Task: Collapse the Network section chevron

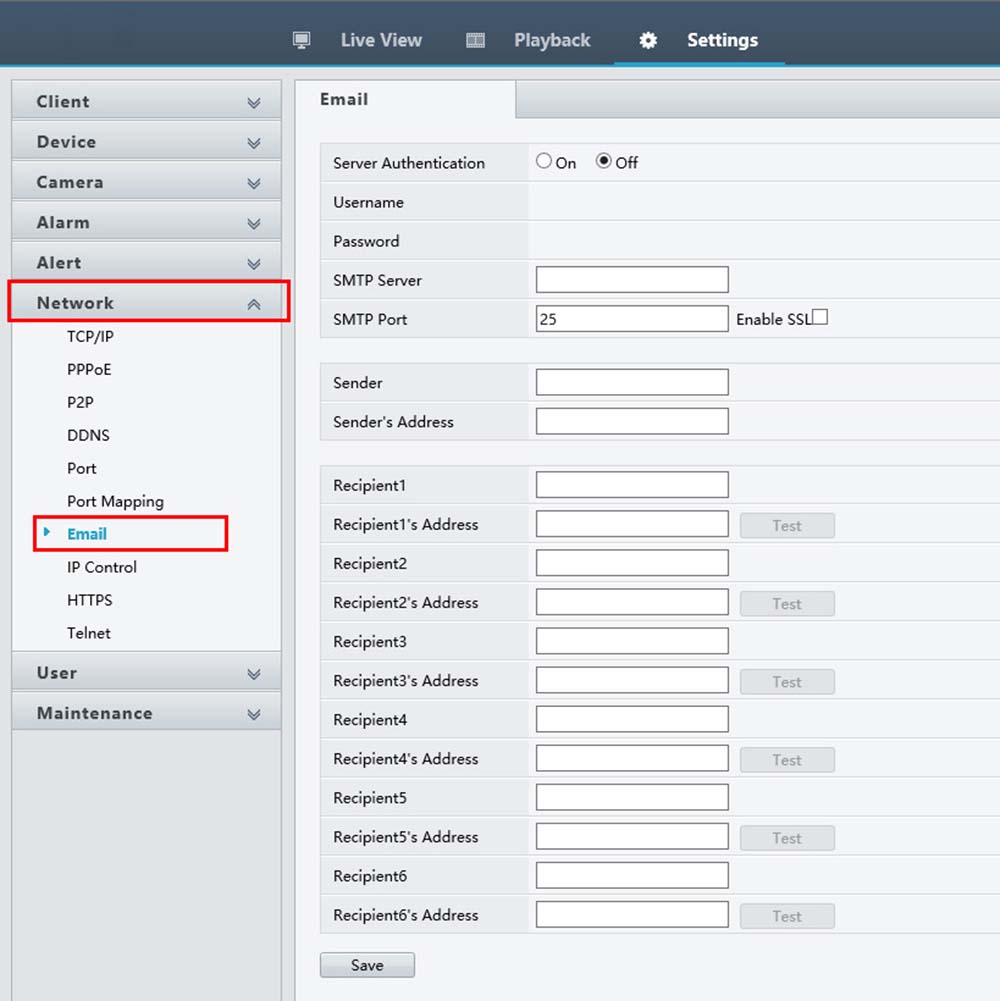Action: point(254,304)
